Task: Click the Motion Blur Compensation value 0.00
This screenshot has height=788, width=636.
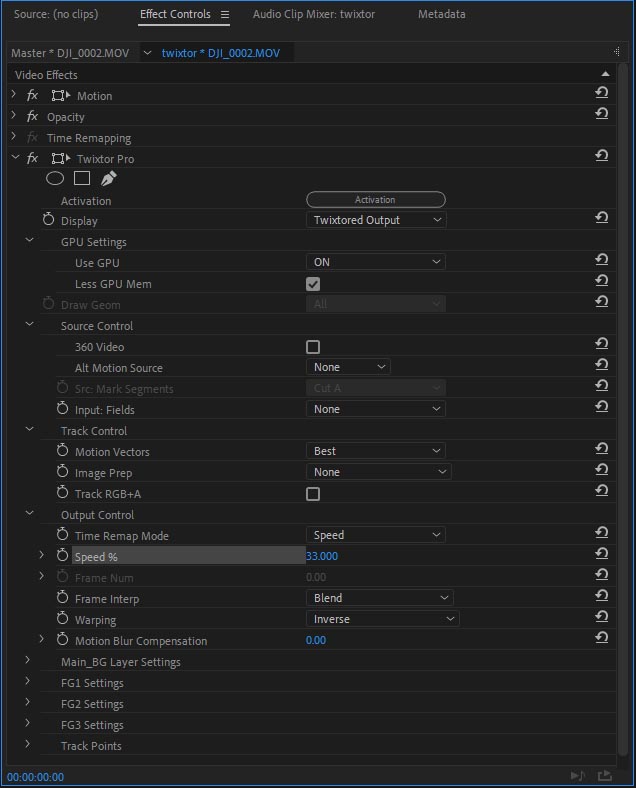Action: coord(316,640)
